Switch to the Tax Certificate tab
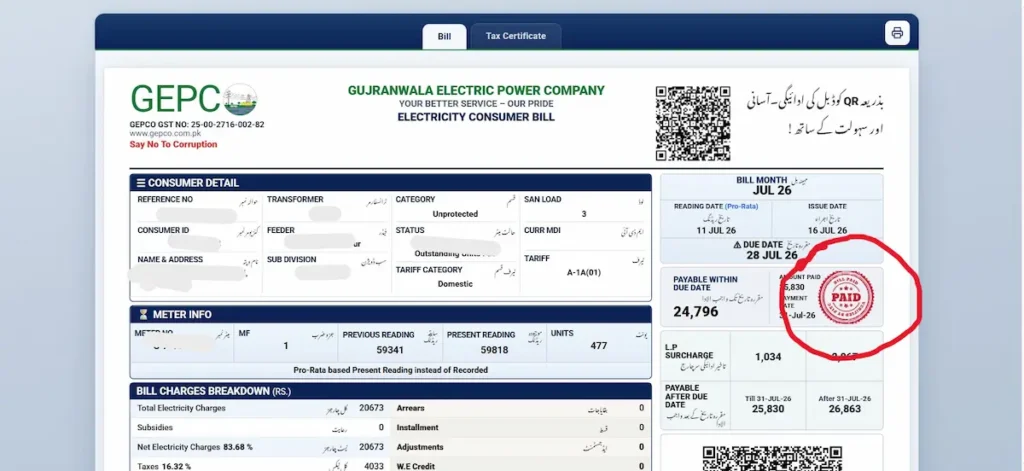 click(x=515, y=36)
